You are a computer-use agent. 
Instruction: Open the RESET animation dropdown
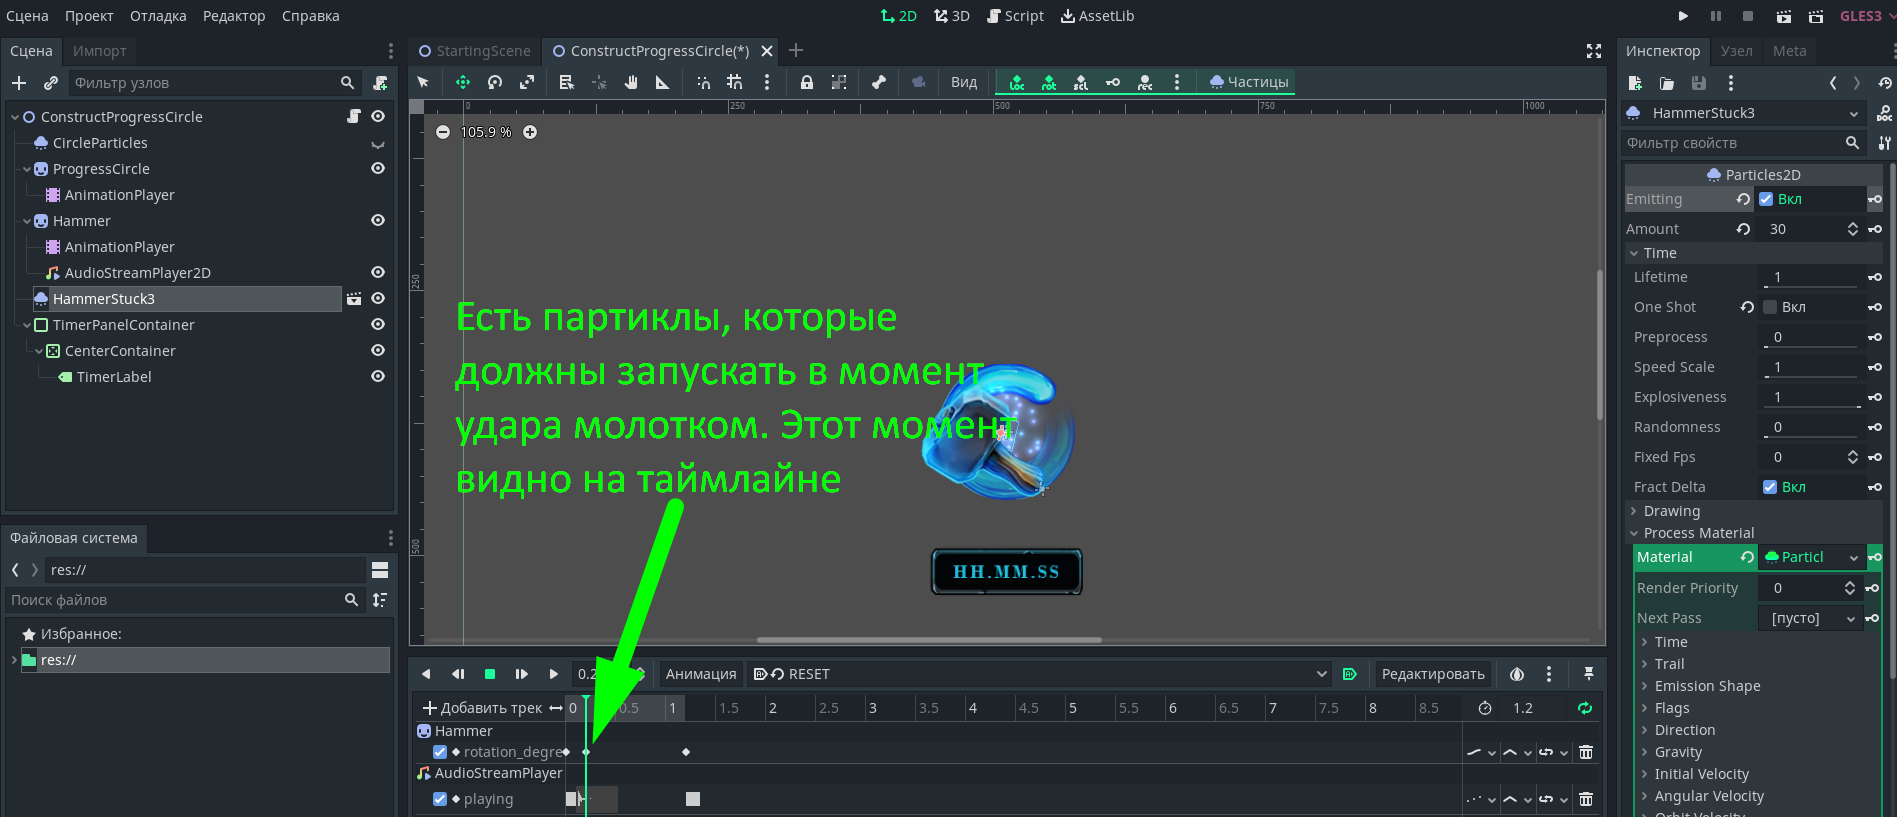[1040, 674]
